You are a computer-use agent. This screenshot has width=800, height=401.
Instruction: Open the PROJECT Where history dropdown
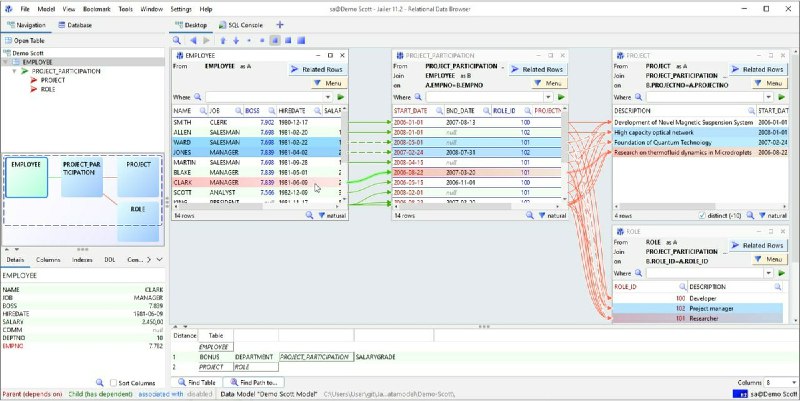[x=768, y=97]
